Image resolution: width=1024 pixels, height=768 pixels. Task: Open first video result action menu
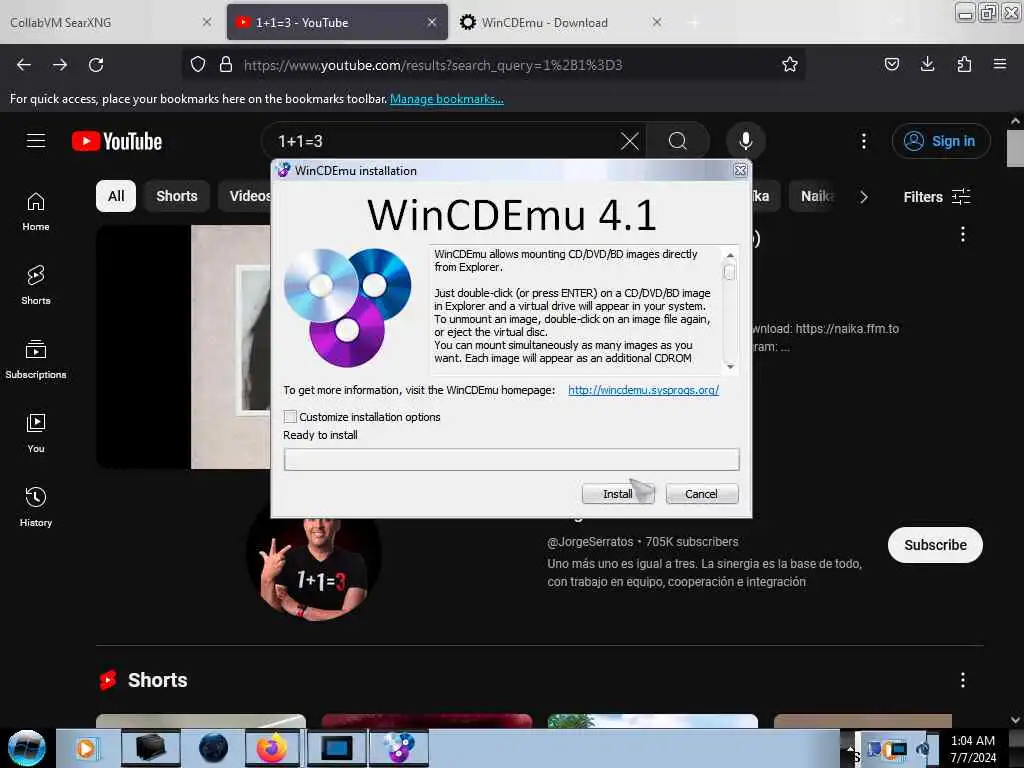[962, 234]
